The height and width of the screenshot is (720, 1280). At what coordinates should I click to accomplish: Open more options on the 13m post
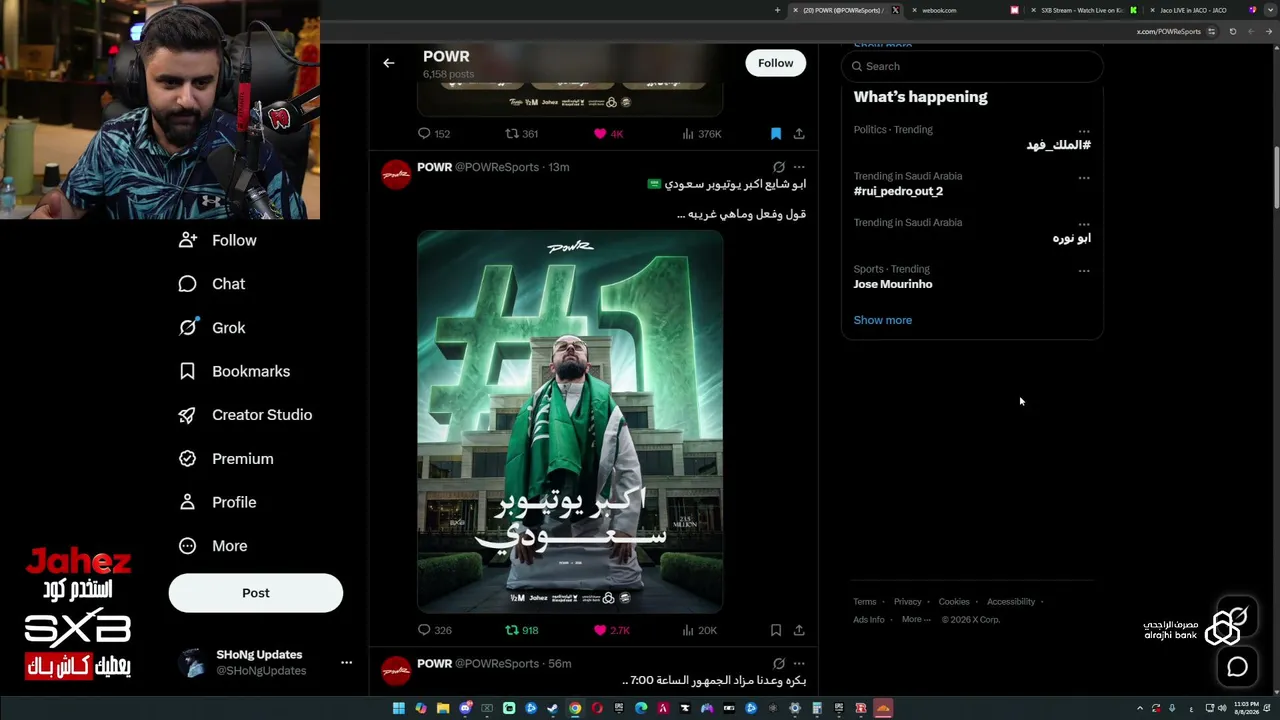tap(799, 167)
